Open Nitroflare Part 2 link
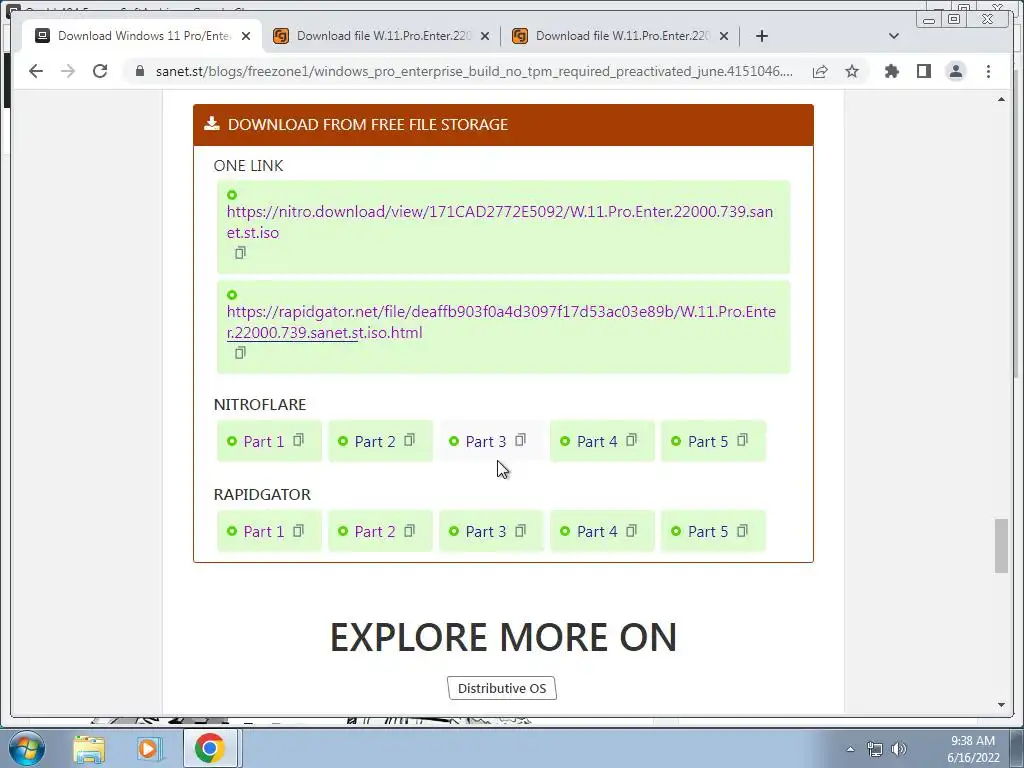The height and width of the screenshot is (768, 1024). click(374, 441)
